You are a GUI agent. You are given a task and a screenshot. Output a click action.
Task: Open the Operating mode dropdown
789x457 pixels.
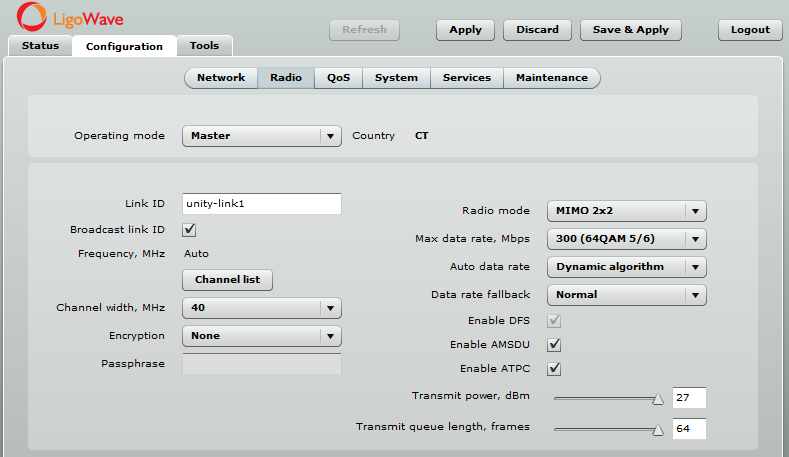tap(262, 136)
